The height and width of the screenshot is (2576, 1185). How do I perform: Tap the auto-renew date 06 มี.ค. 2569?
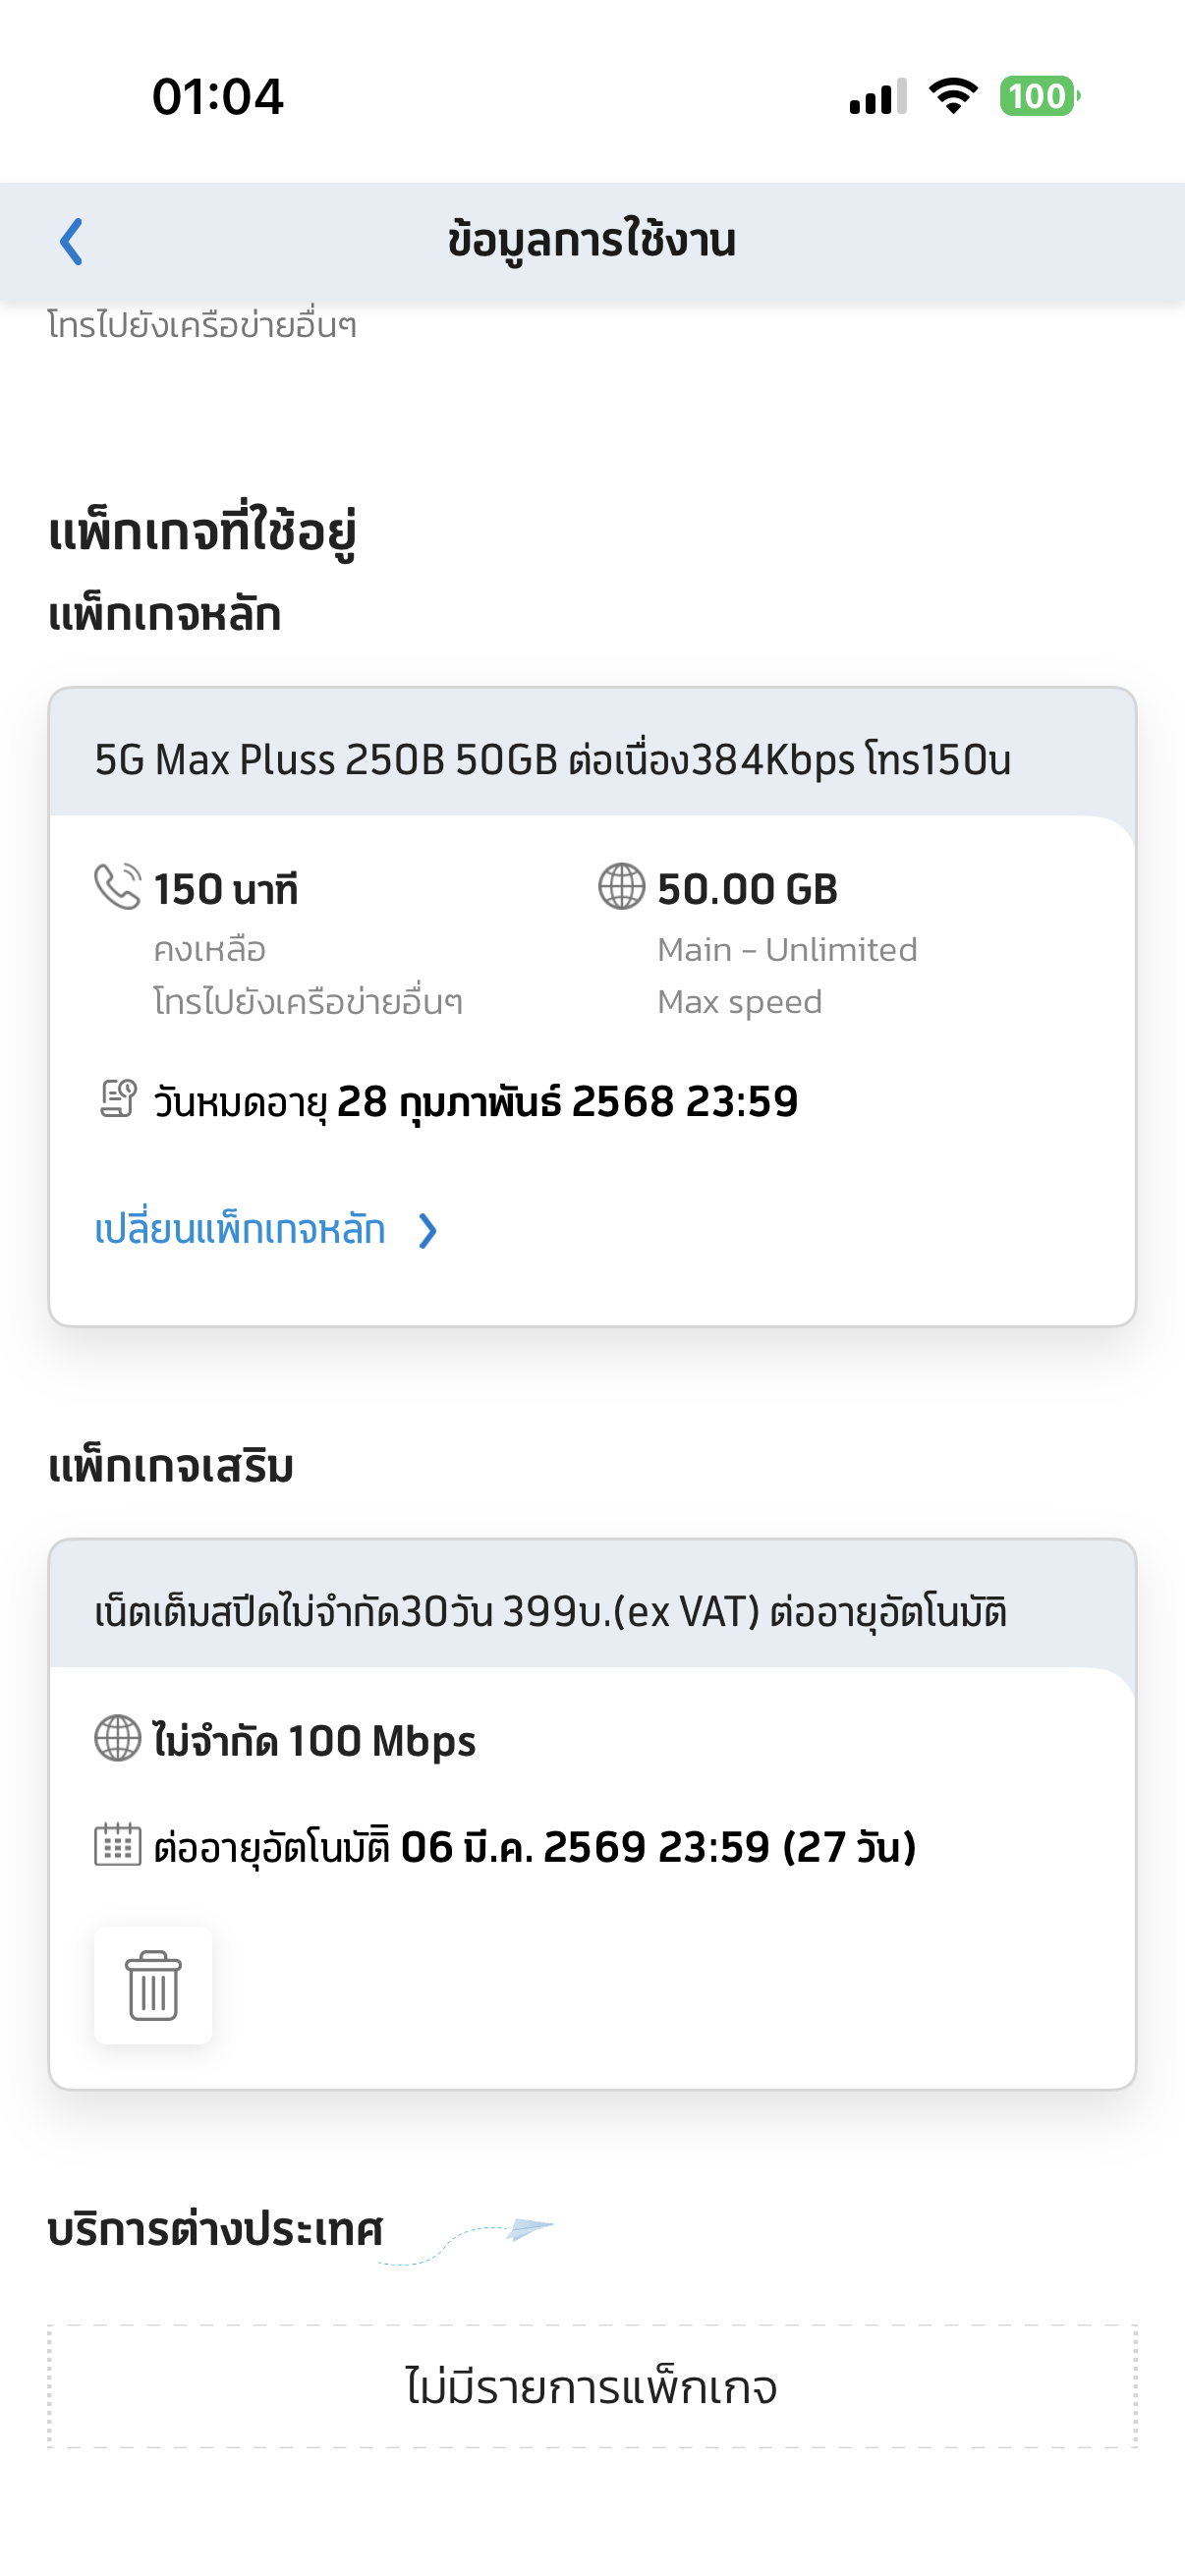point(657,1847)
